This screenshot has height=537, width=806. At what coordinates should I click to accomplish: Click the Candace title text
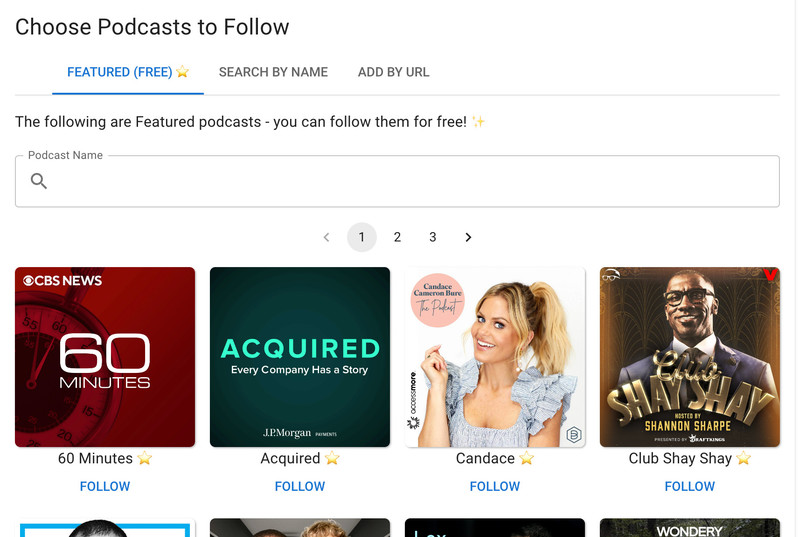point(485,458)
